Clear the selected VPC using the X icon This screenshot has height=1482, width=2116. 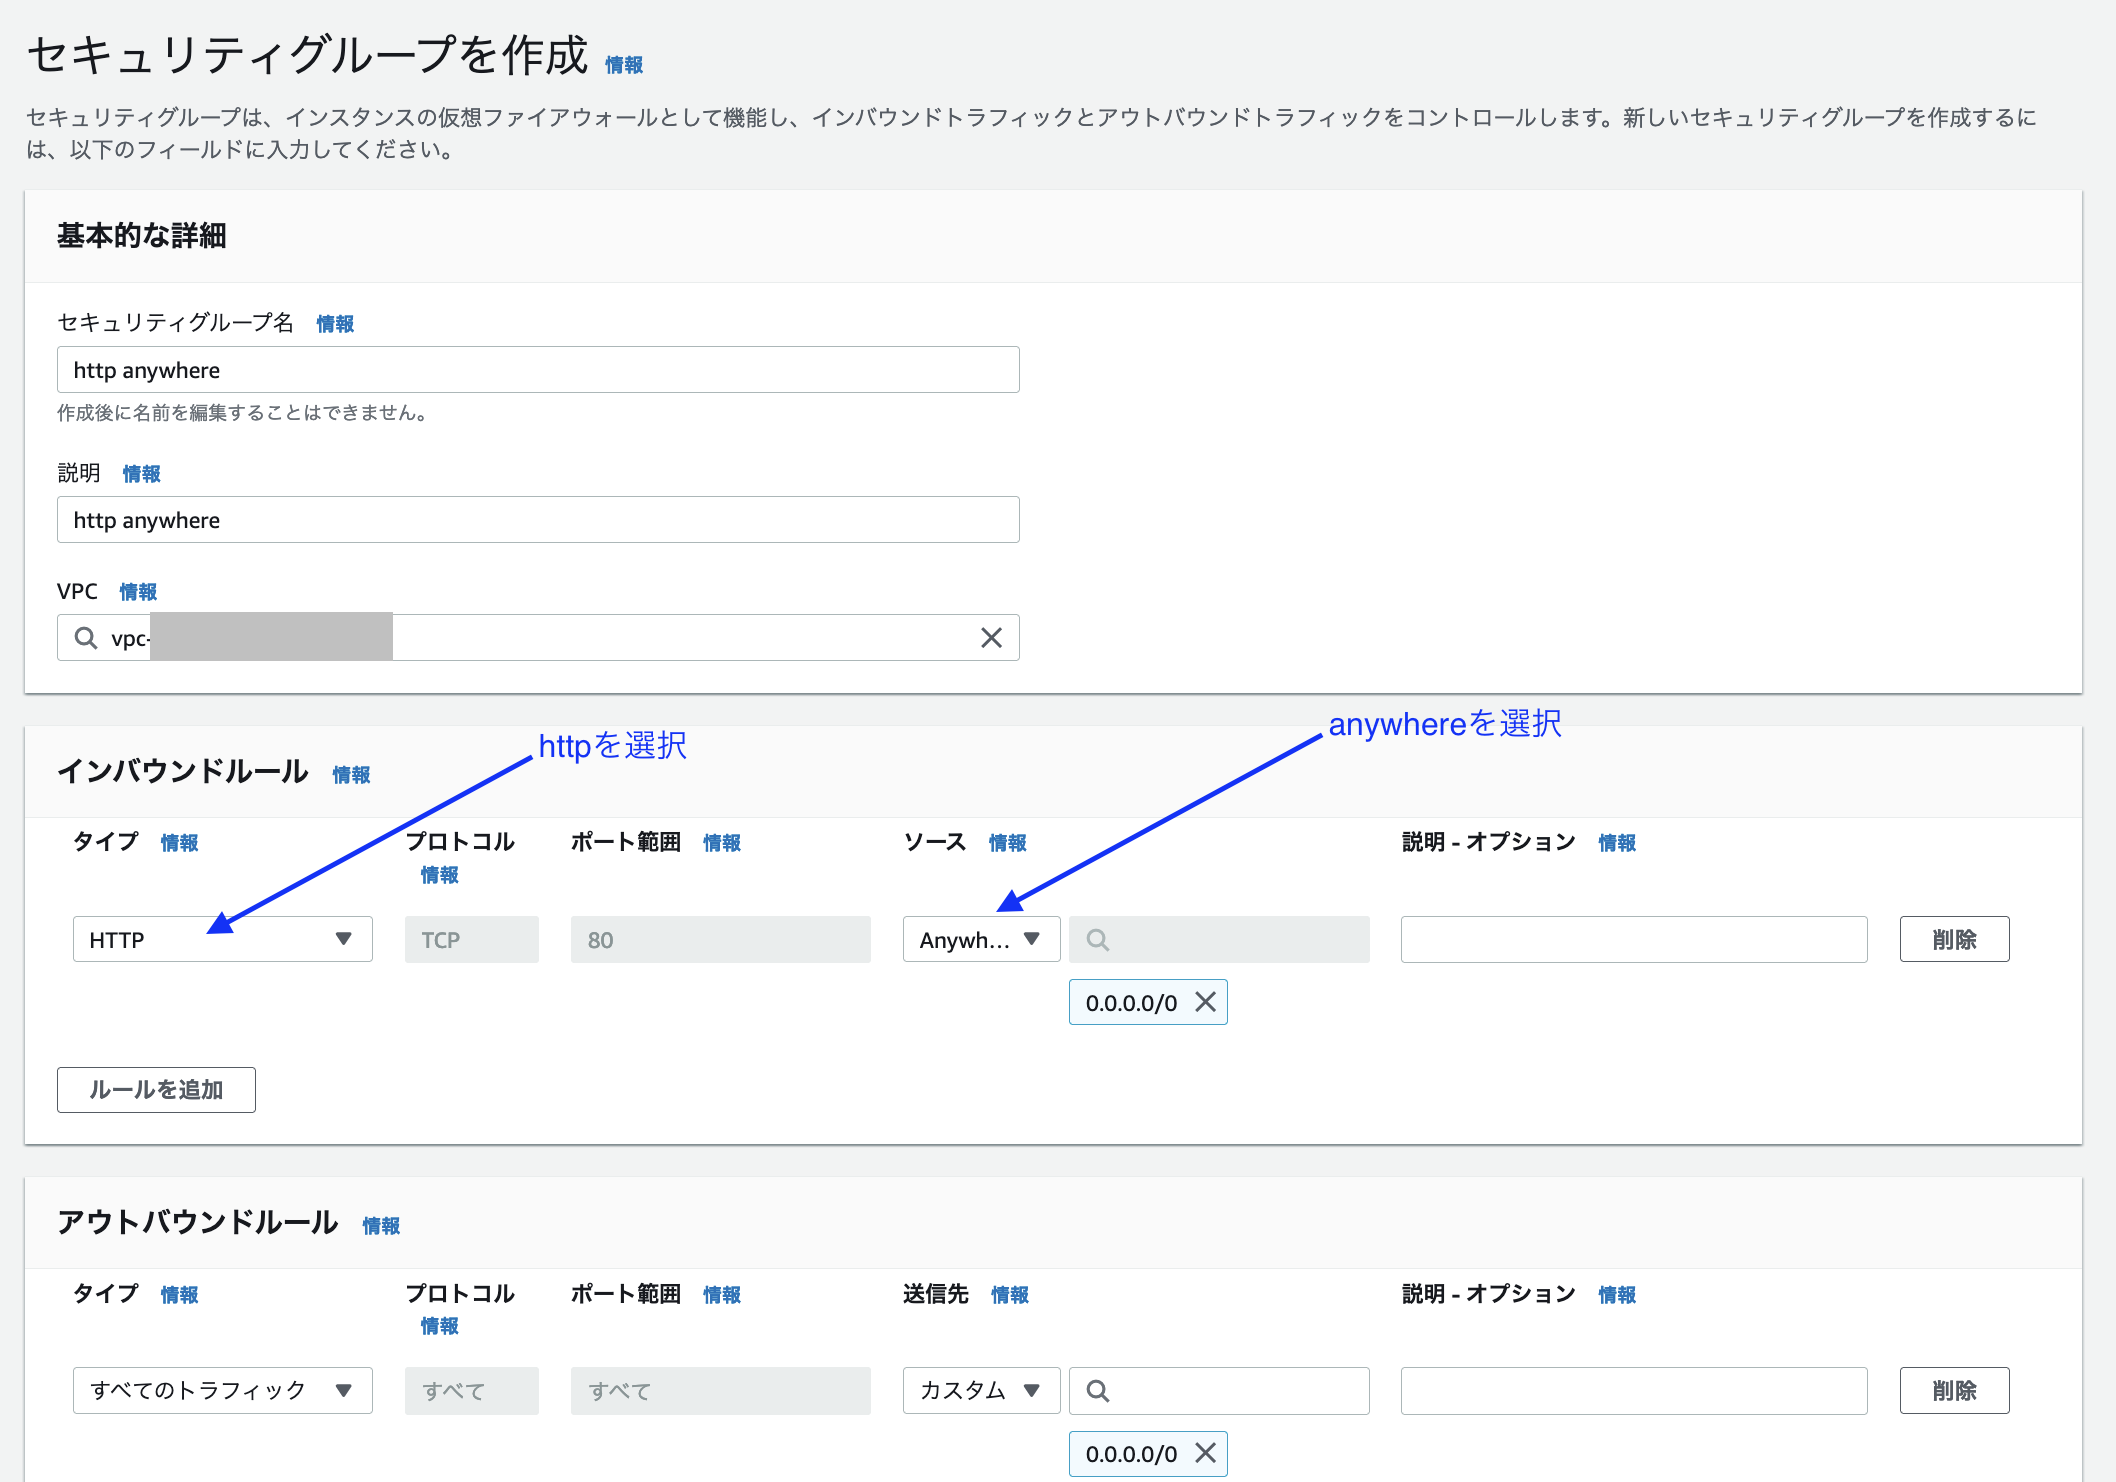click(x=991, y=637)
